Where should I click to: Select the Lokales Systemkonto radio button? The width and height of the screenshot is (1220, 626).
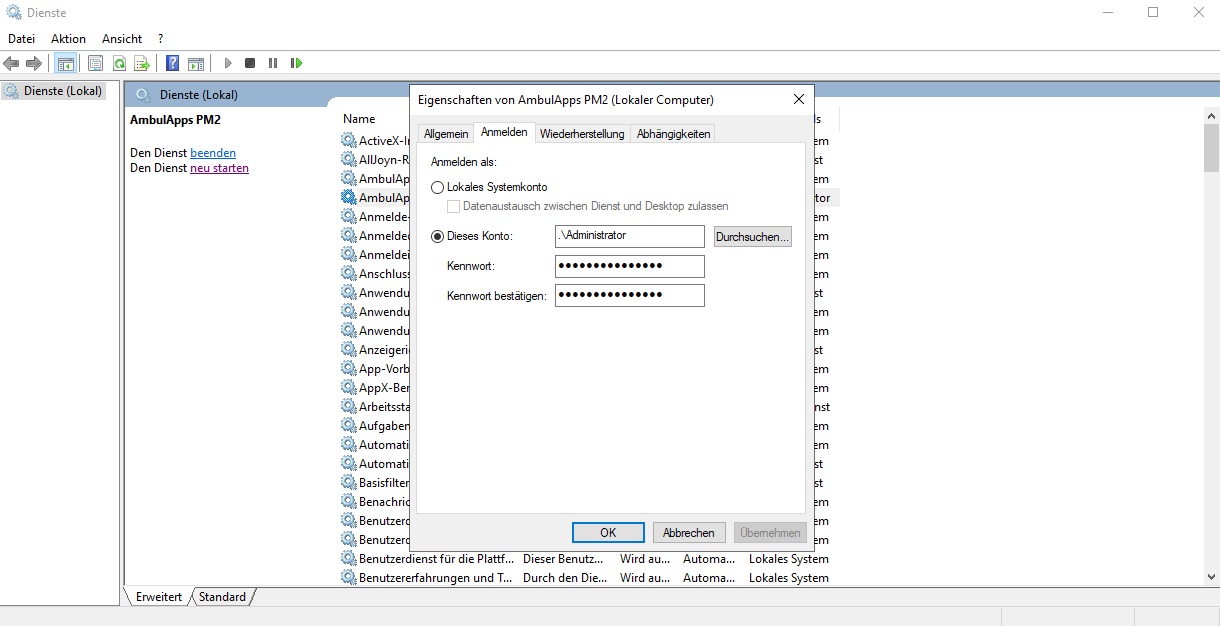pyautogui.click(x=437, y=187)
